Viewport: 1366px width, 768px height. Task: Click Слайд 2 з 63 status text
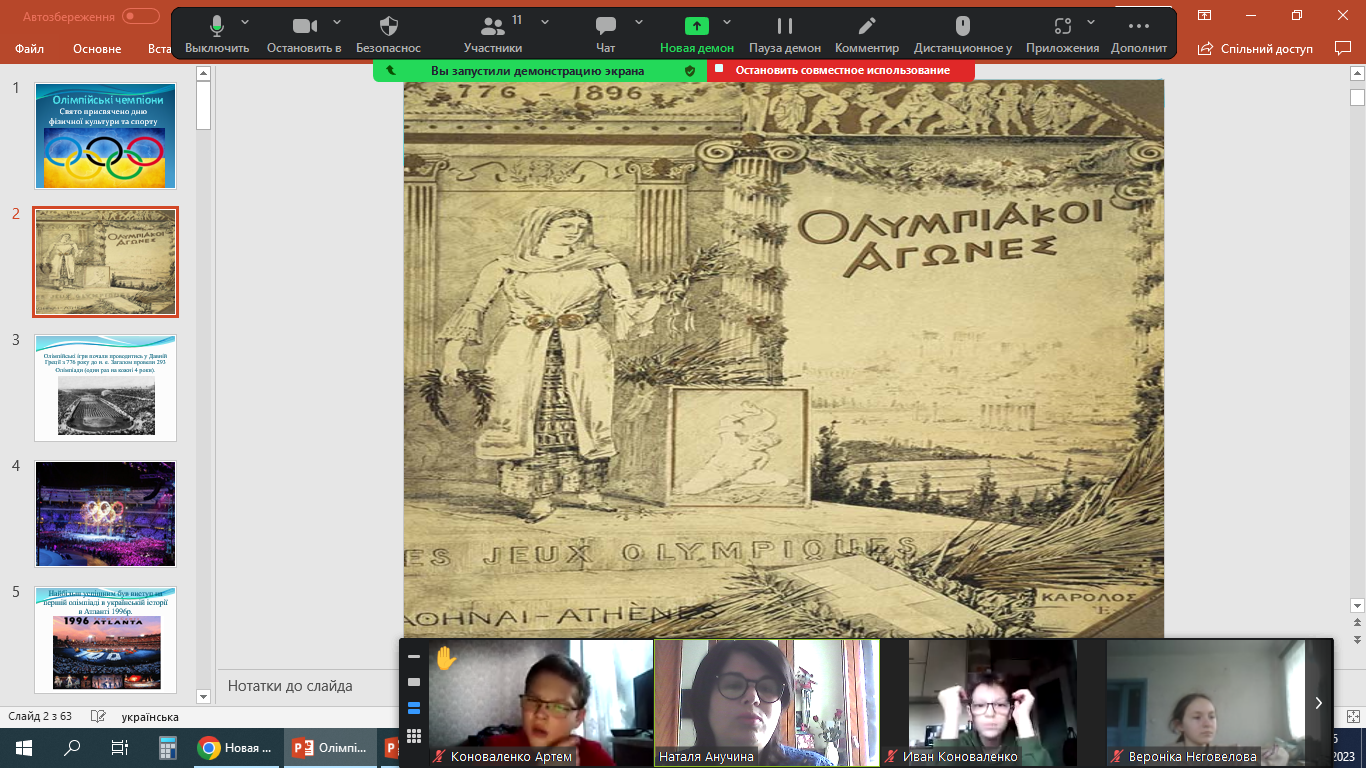40,717
